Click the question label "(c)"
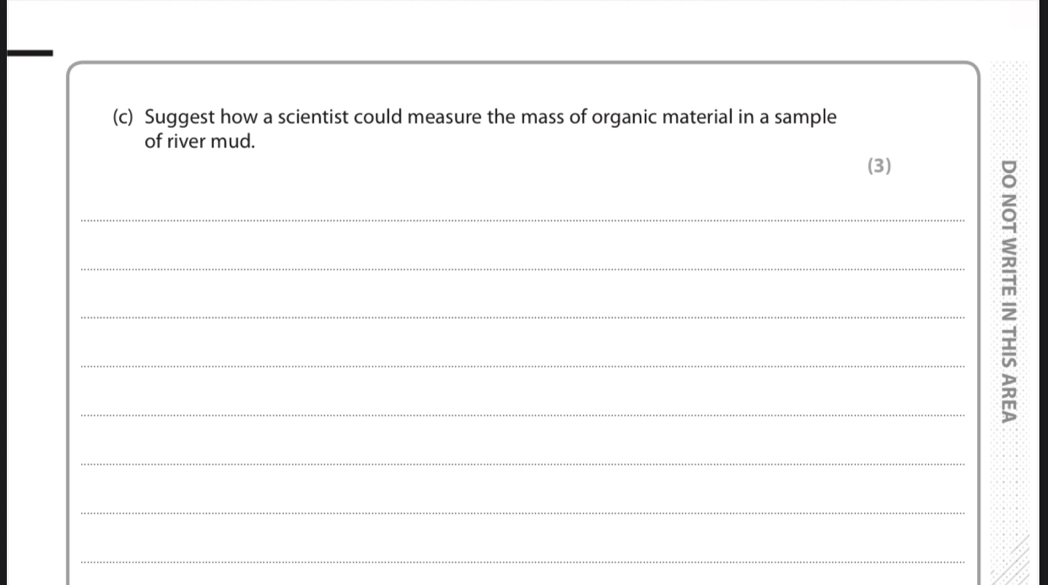Image resolution: width=1048 pixels, height=585 pixels. tap(126, 118)
